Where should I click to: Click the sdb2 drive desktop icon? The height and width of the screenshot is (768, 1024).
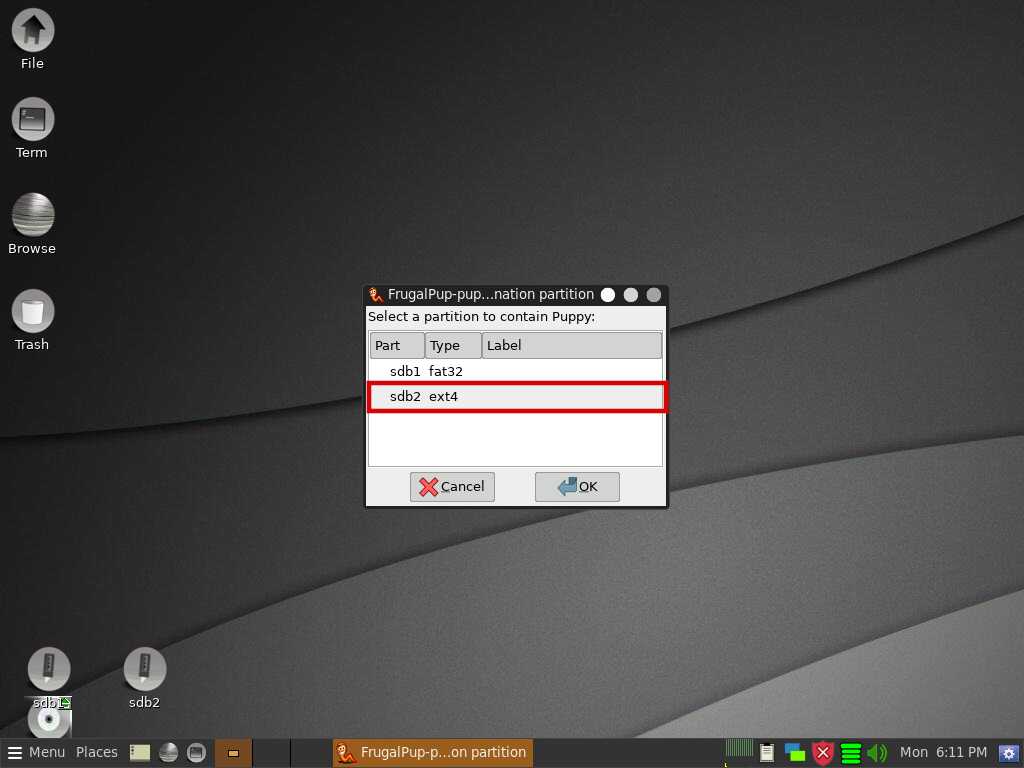click(144, 670)
